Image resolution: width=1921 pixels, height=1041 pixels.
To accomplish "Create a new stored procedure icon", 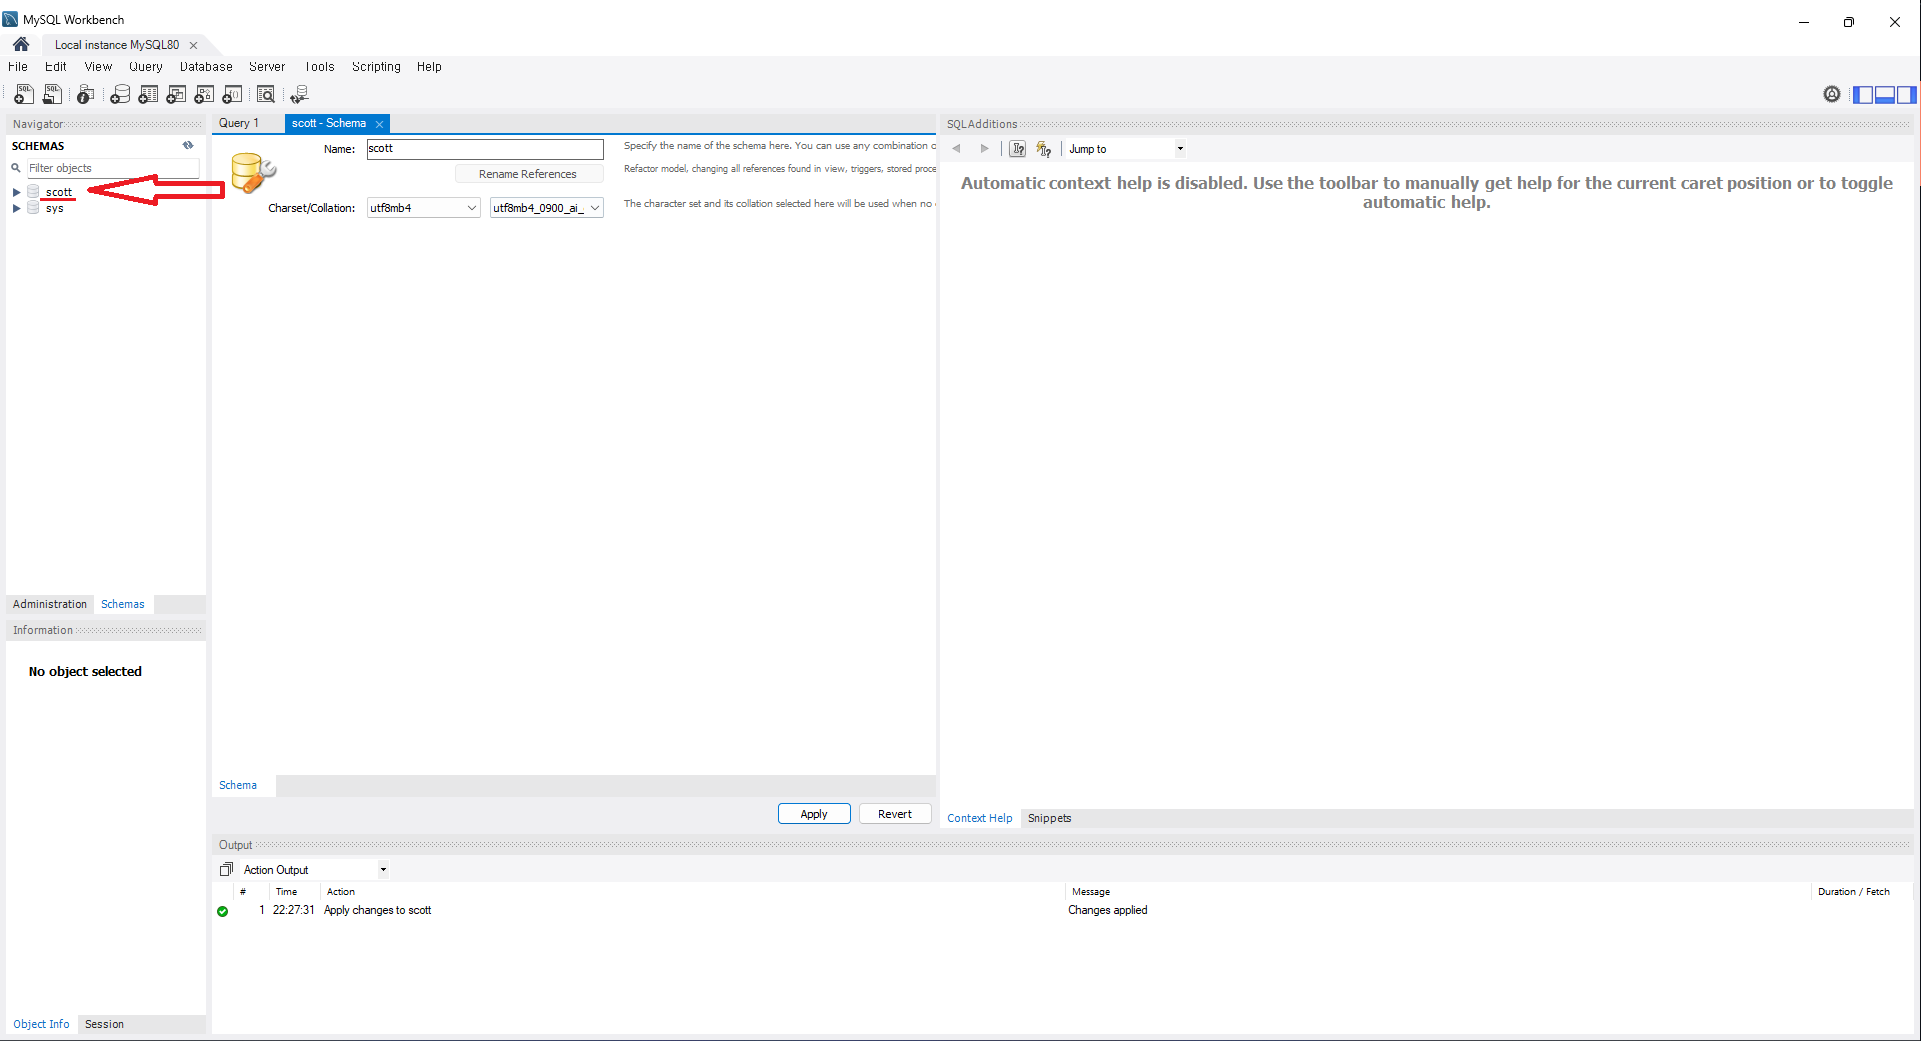I will tap(204, 94).
